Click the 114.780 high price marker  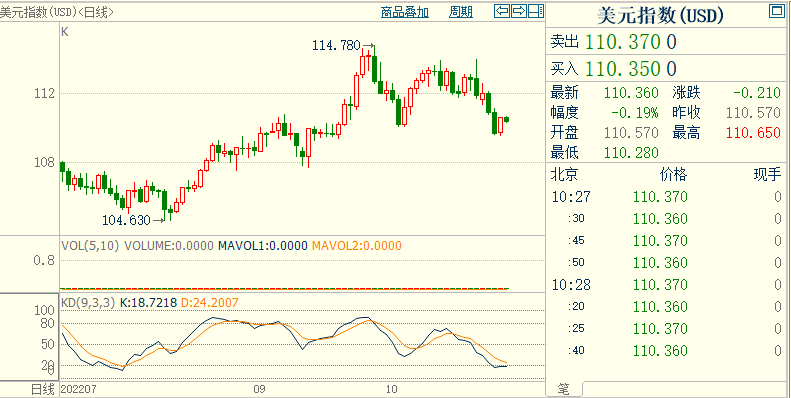336,46
